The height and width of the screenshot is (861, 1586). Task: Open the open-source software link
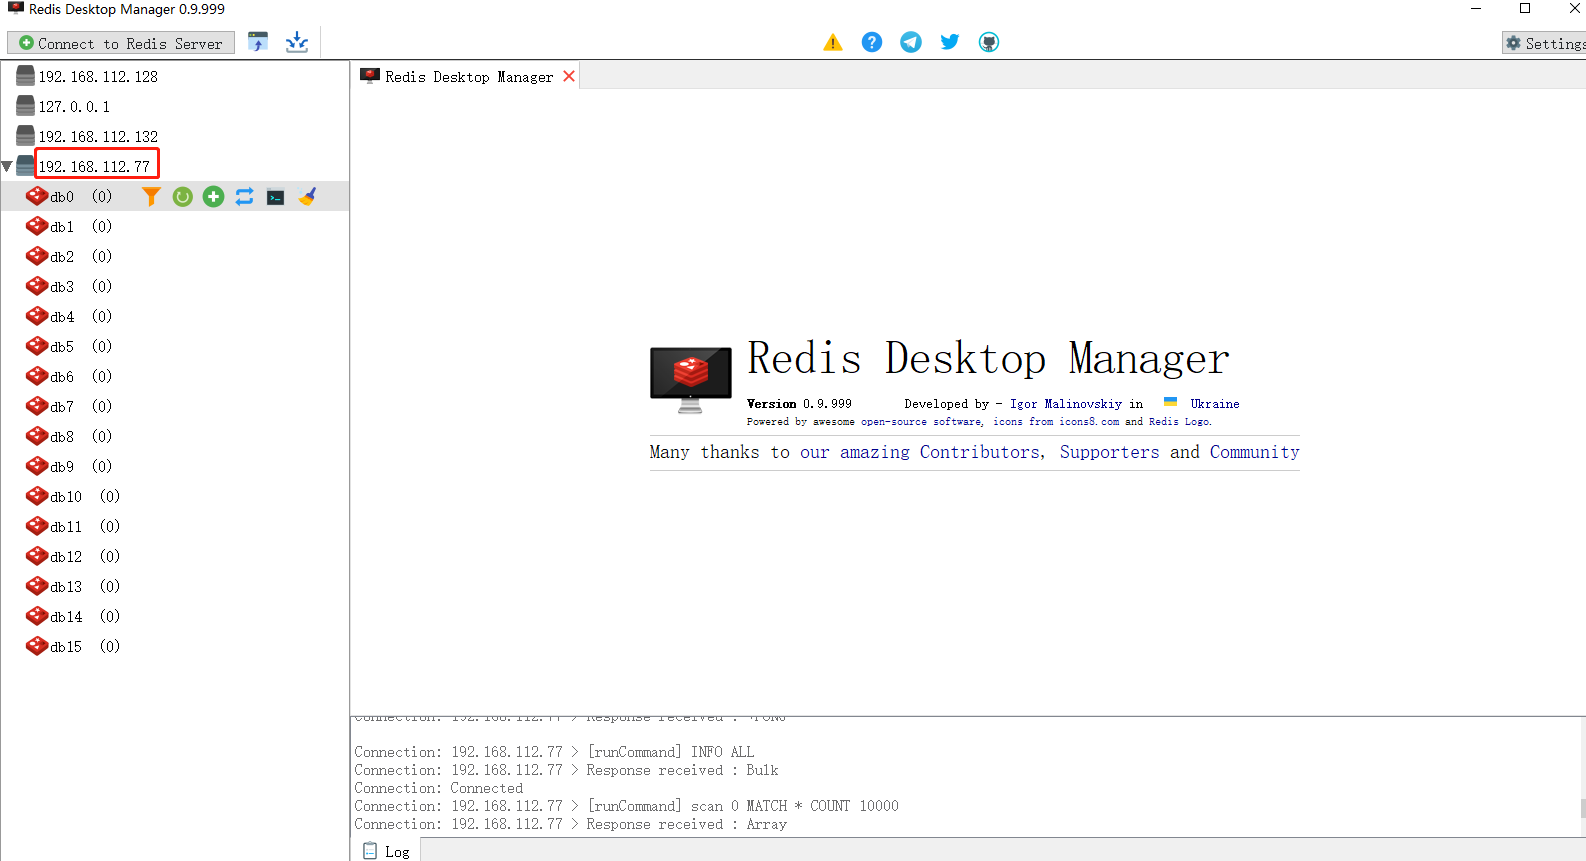tap(921, 422)
